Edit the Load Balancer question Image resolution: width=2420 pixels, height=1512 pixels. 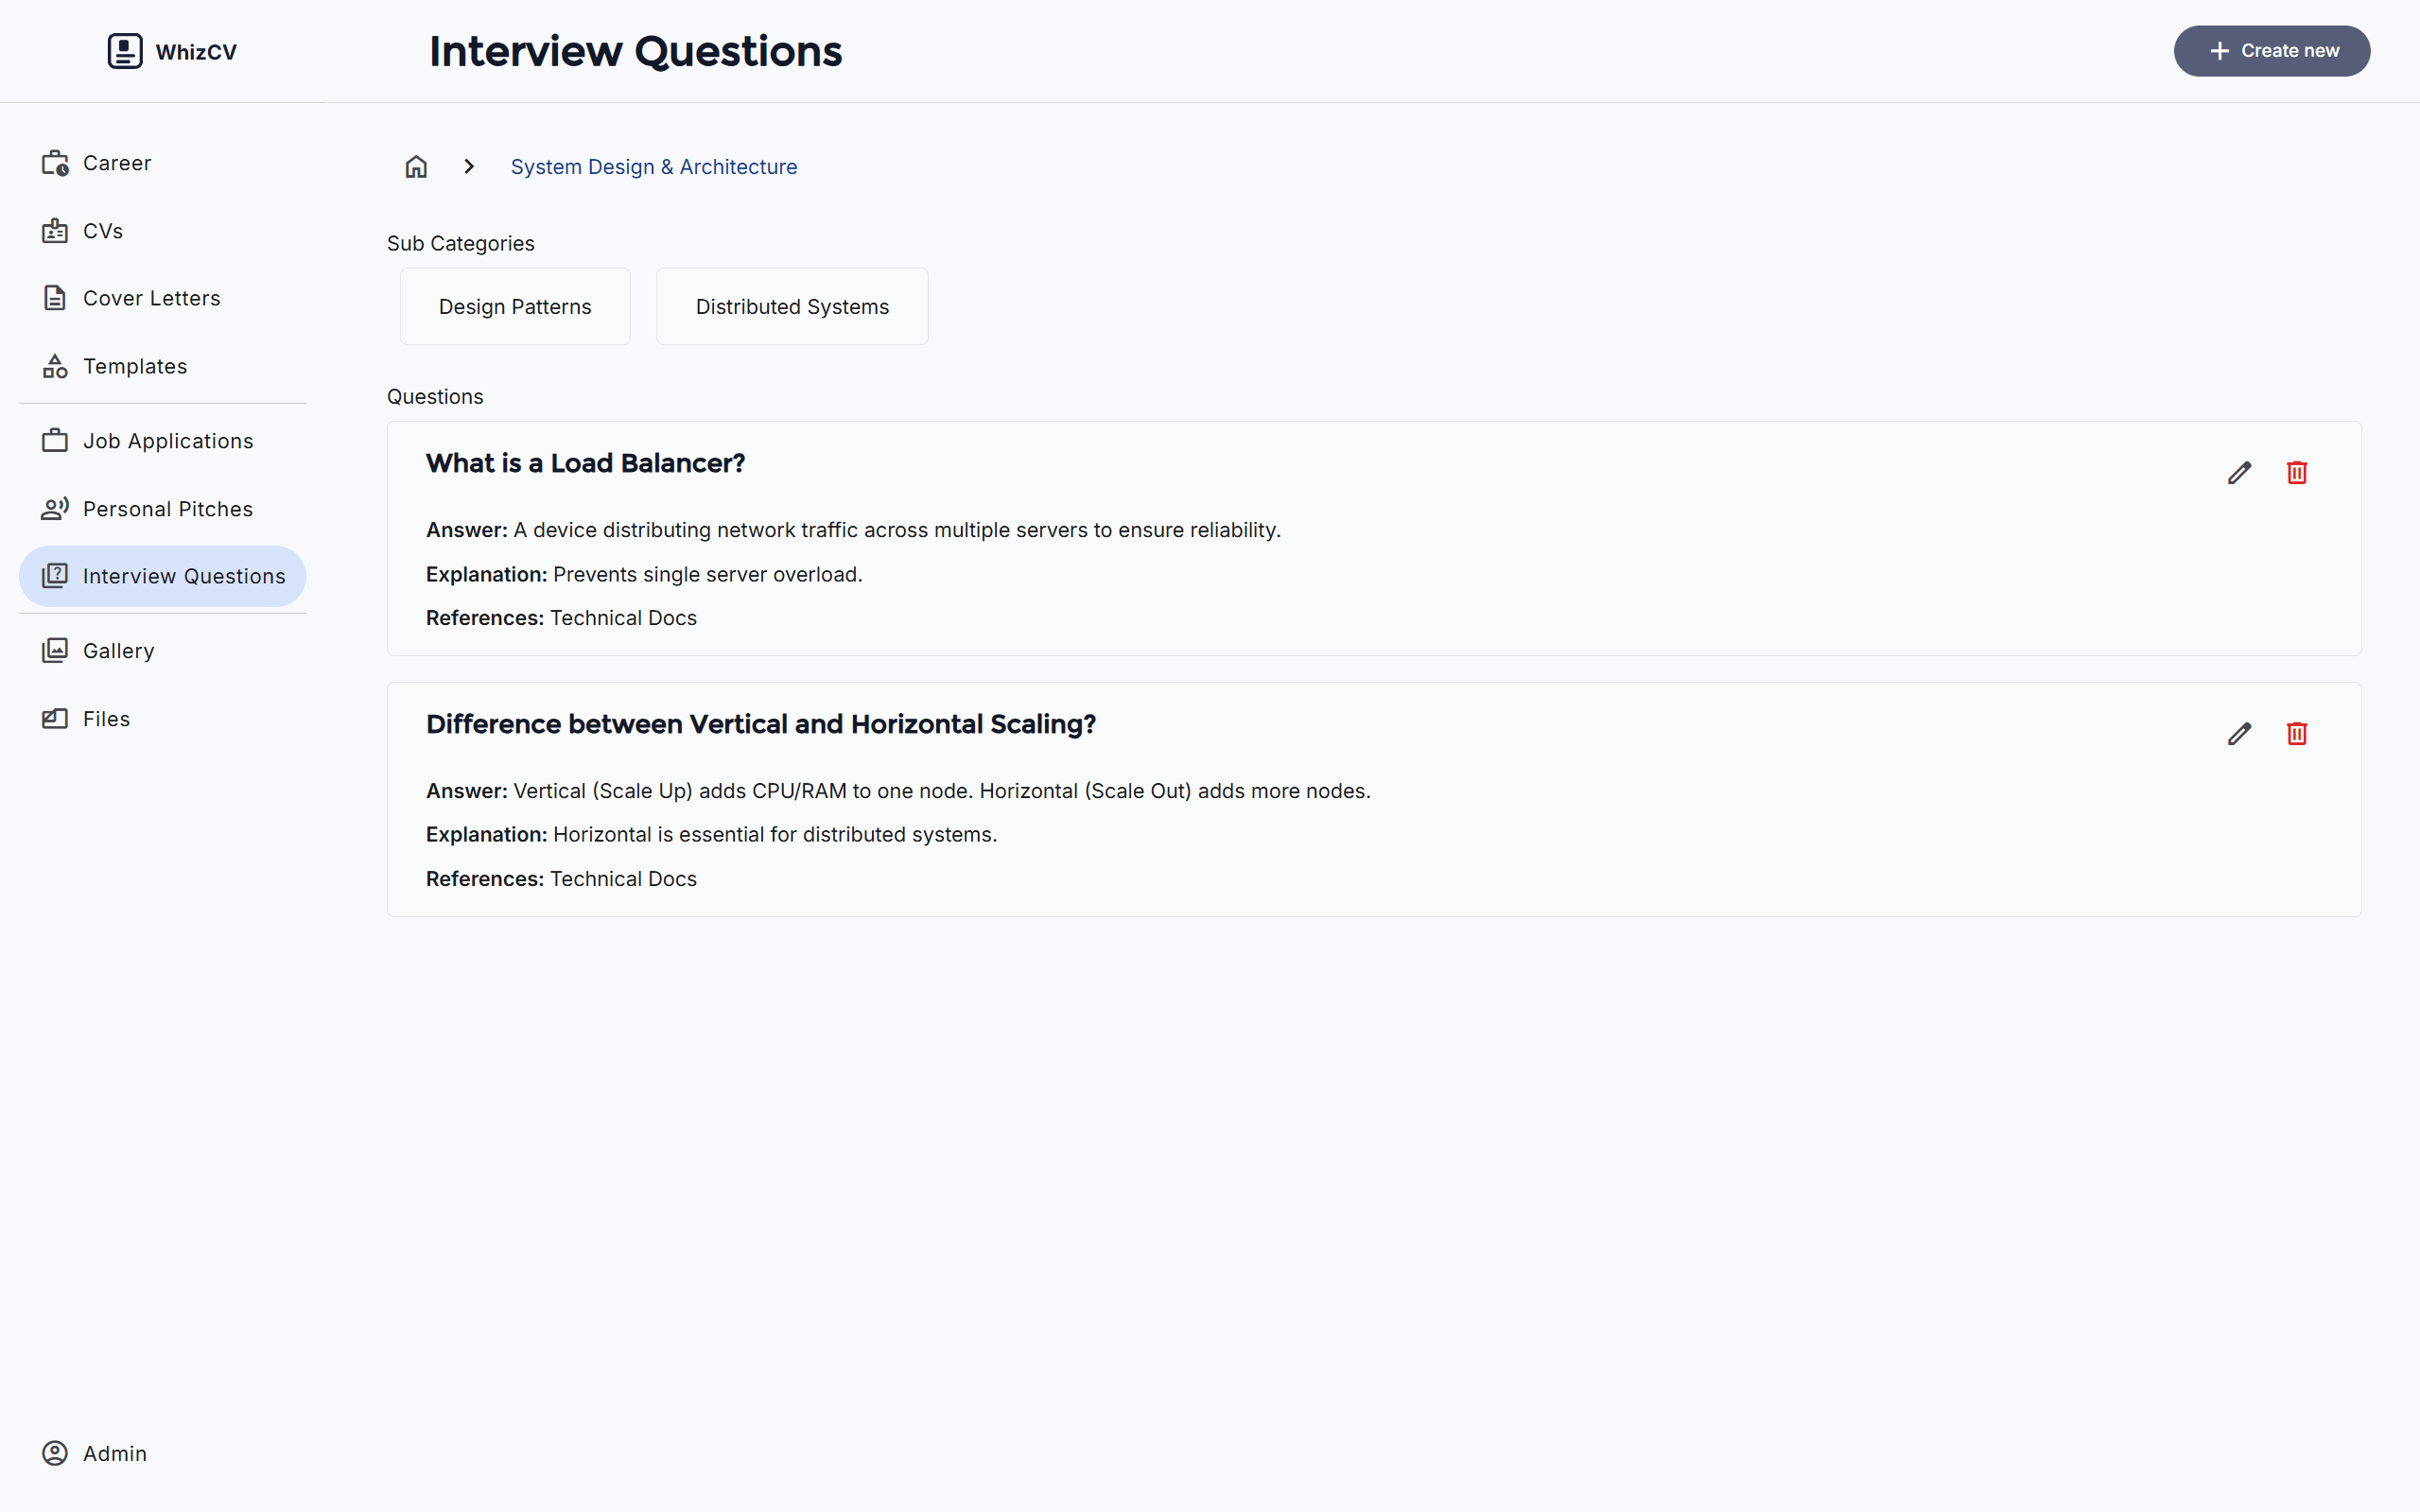(x=2239, y=472)
